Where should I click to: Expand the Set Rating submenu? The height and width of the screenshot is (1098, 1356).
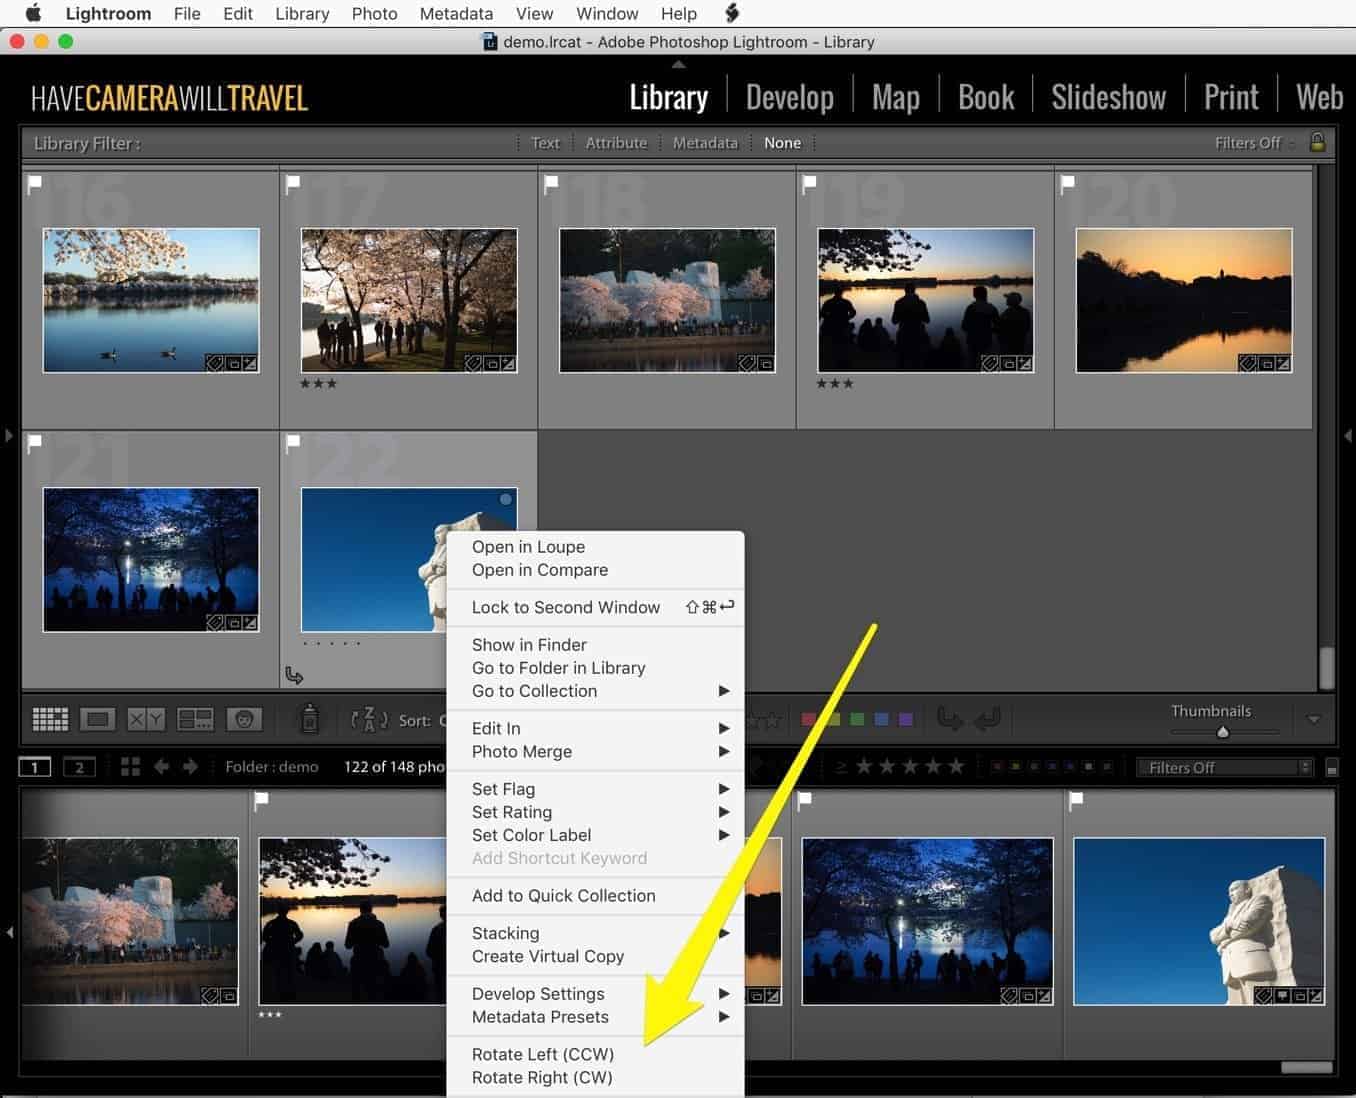point(595,812)
